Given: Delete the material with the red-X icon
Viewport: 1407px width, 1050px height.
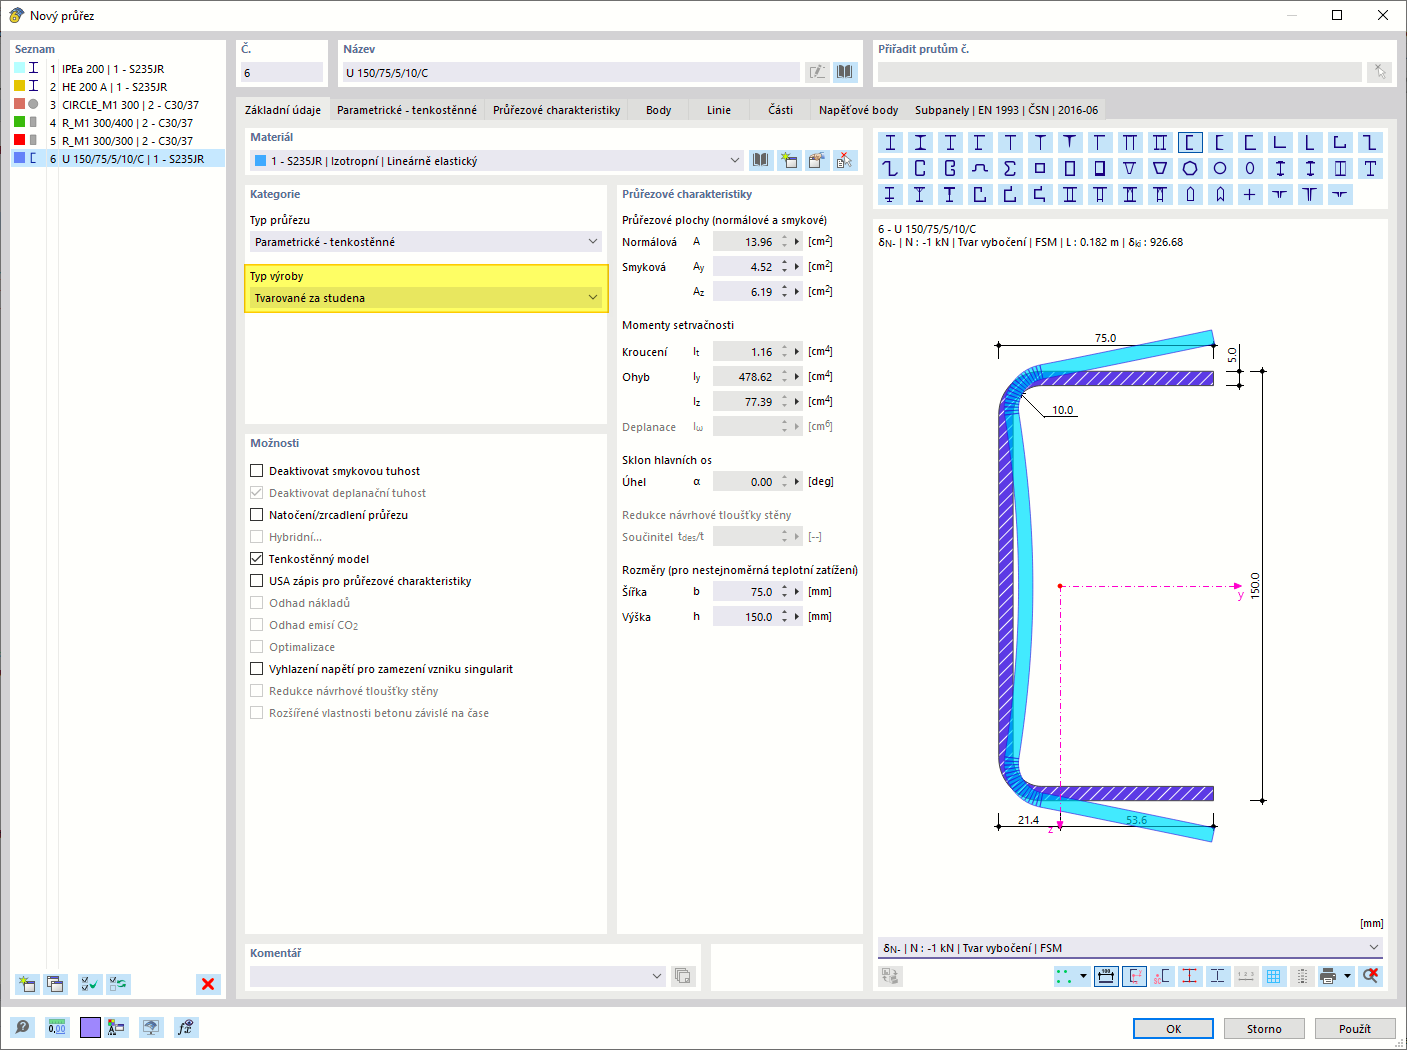Looking at the screenshot, I should tap(845, 161).
